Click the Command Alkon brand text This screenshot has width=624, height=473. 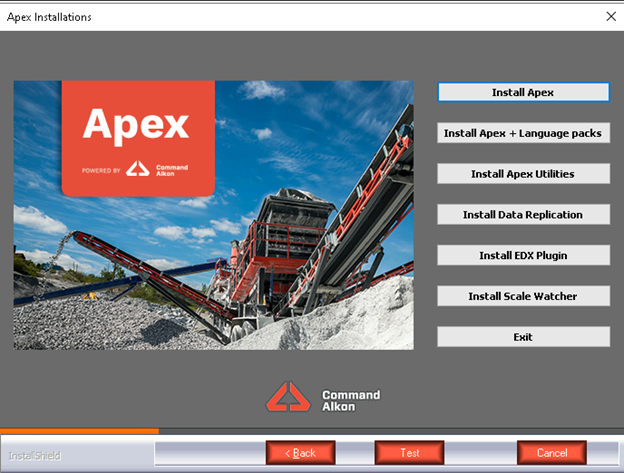tap(351, 401)
